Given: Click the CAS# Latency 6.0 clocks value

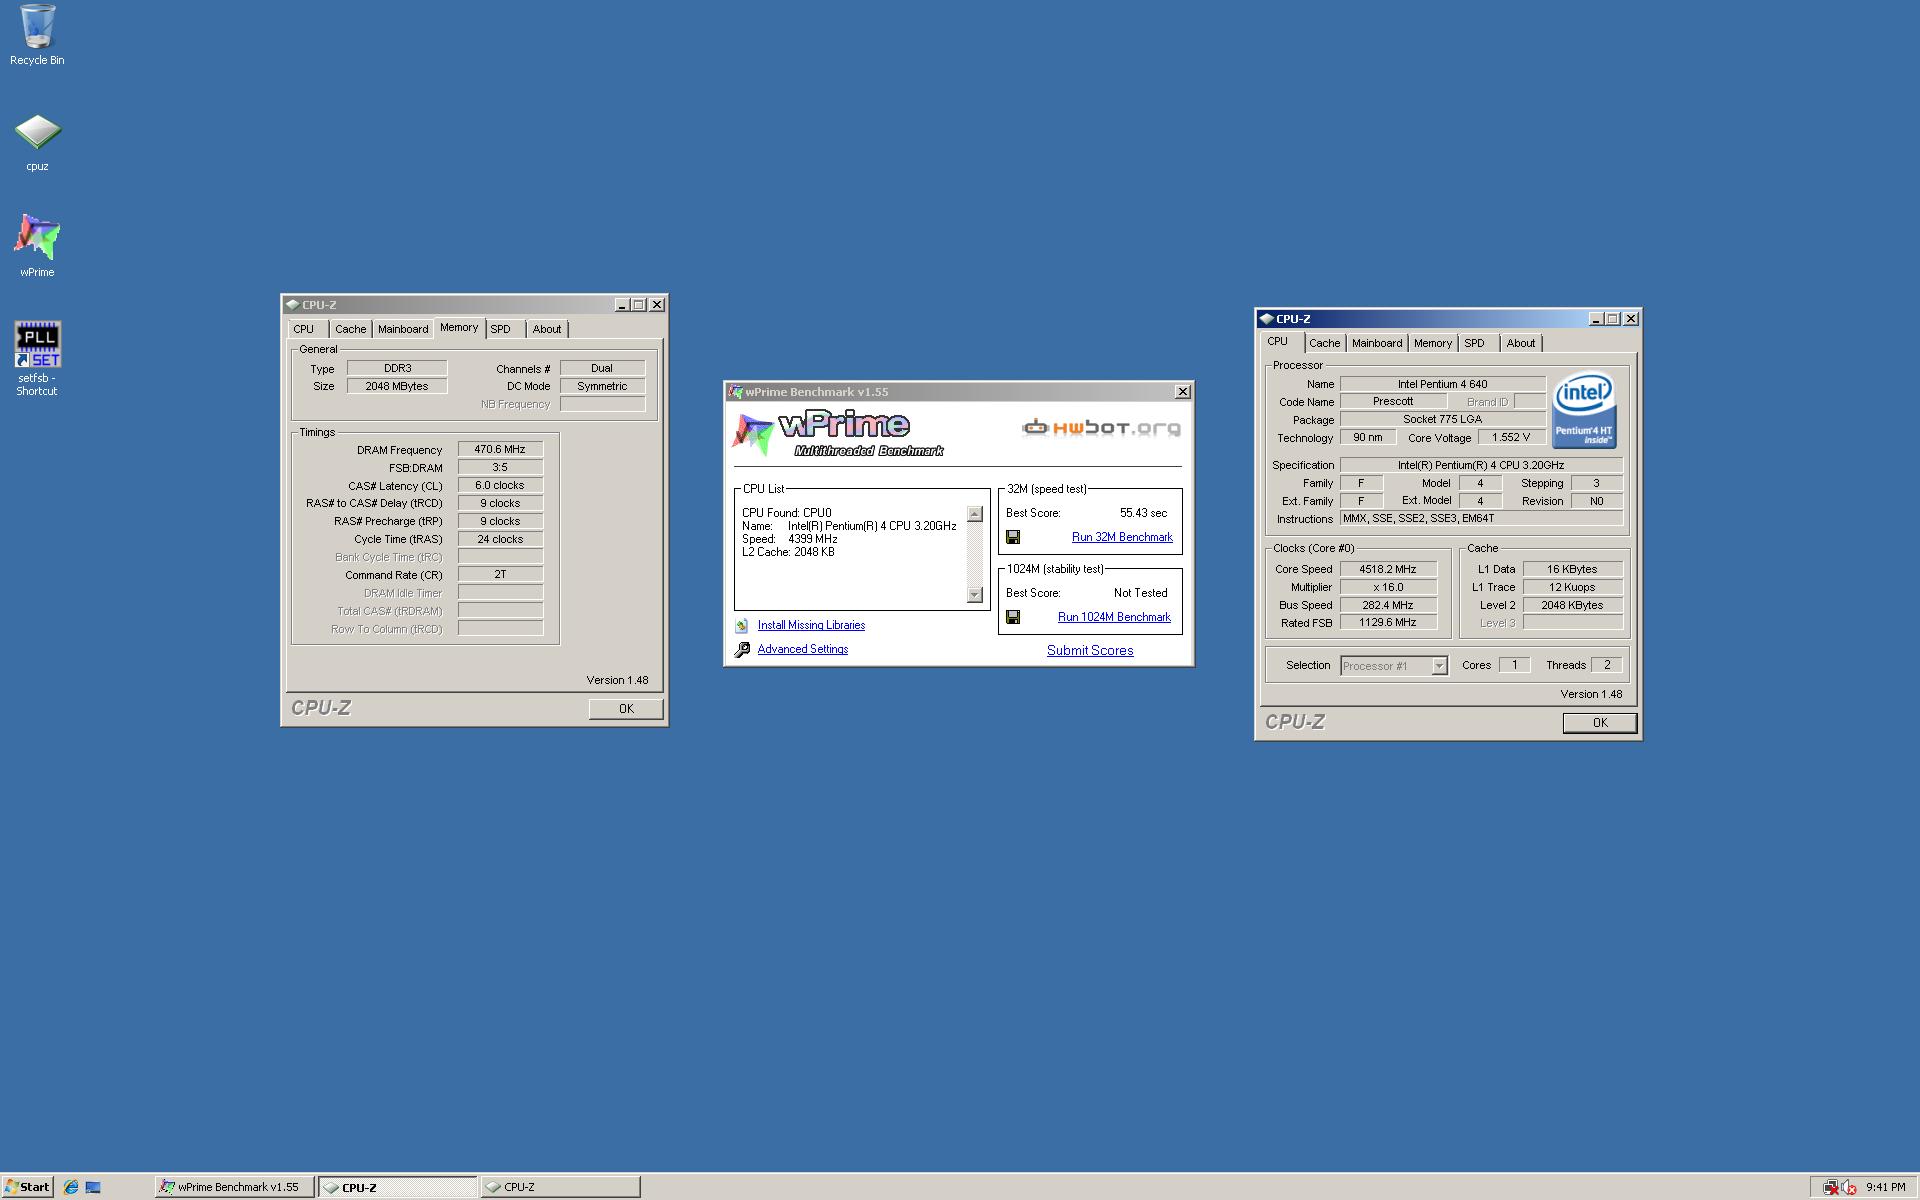Looking at the screenshot, I should 500,486.
